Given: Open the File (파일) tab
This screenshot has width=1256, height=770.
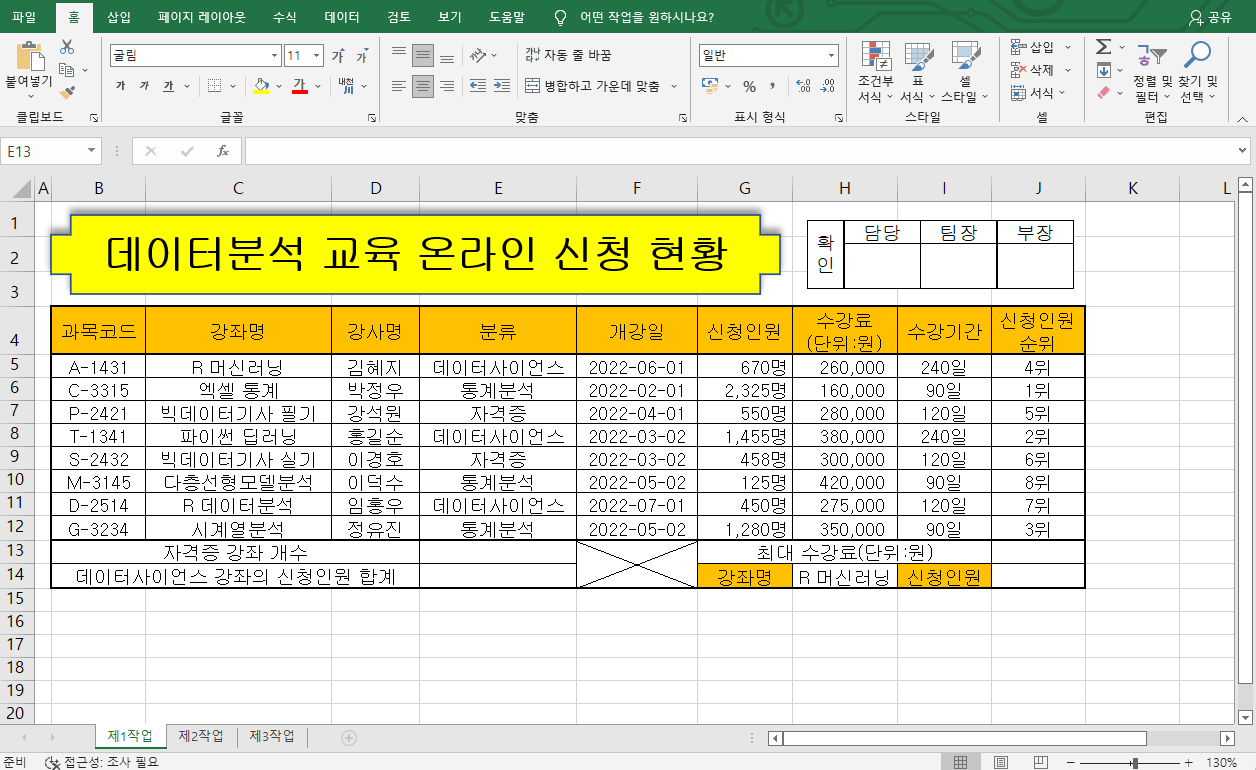Looking at the screenshot, I should [24, 17].
